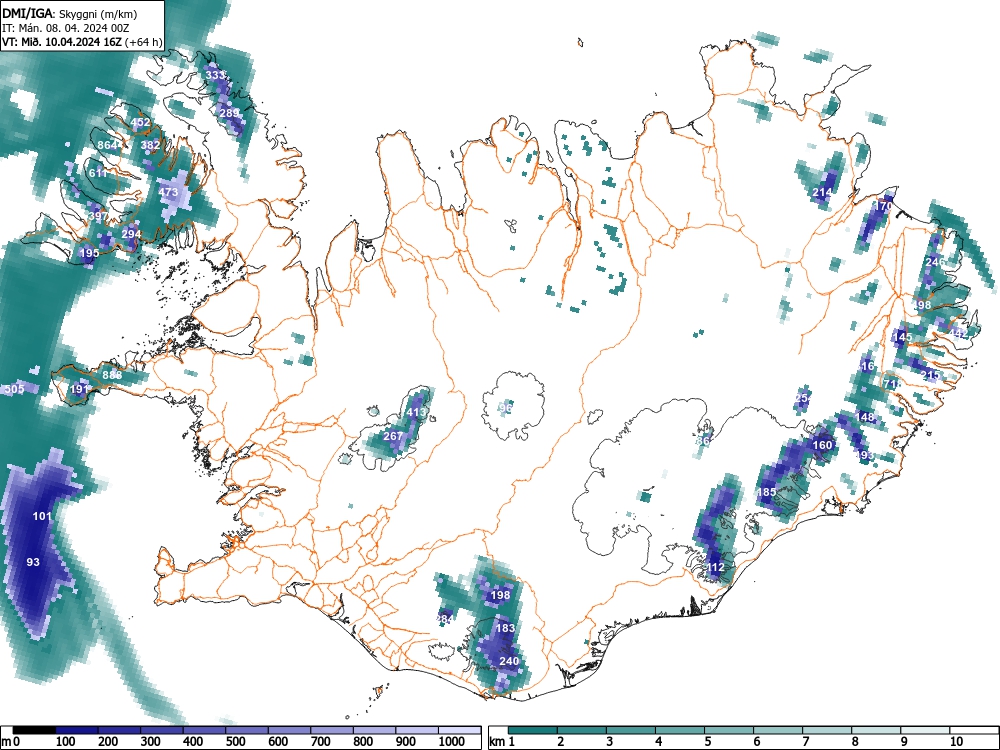This screenshot has height=750, width=1000.
Task: Click the 10 label on the km scale
Action: pos(955,742)
